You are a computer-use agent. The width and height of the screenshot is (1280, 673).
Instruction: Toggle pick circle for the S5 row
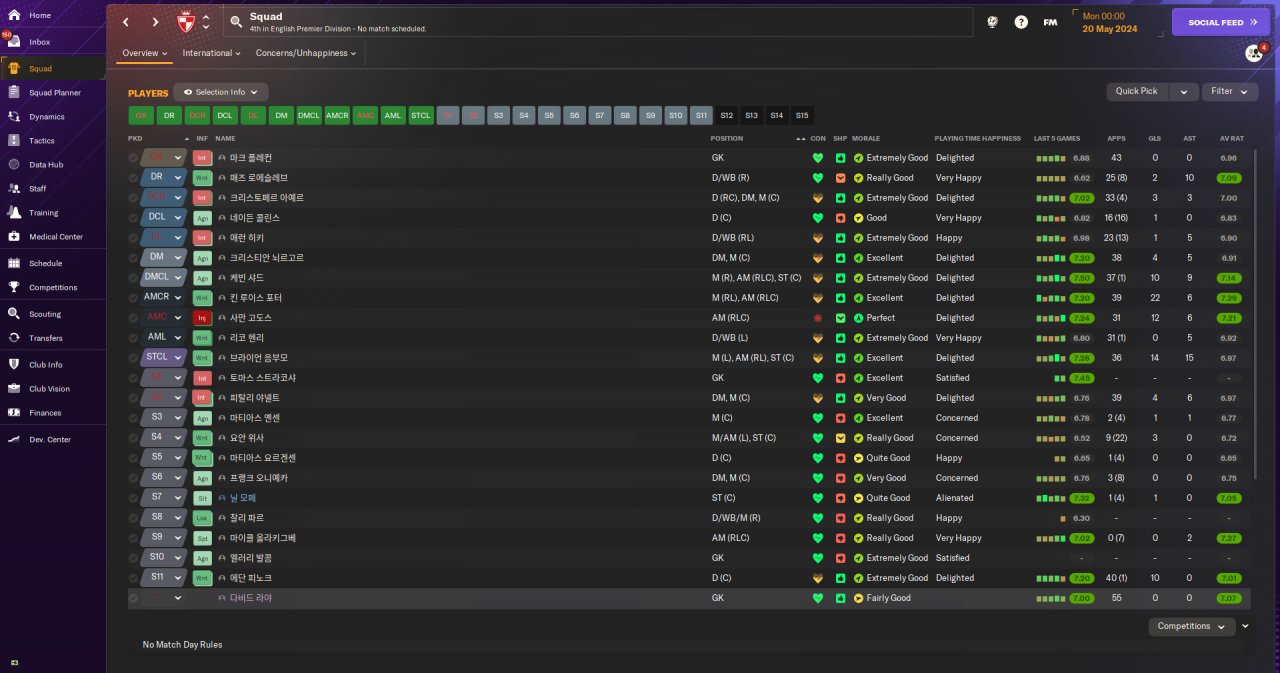[x=133, y=458]
